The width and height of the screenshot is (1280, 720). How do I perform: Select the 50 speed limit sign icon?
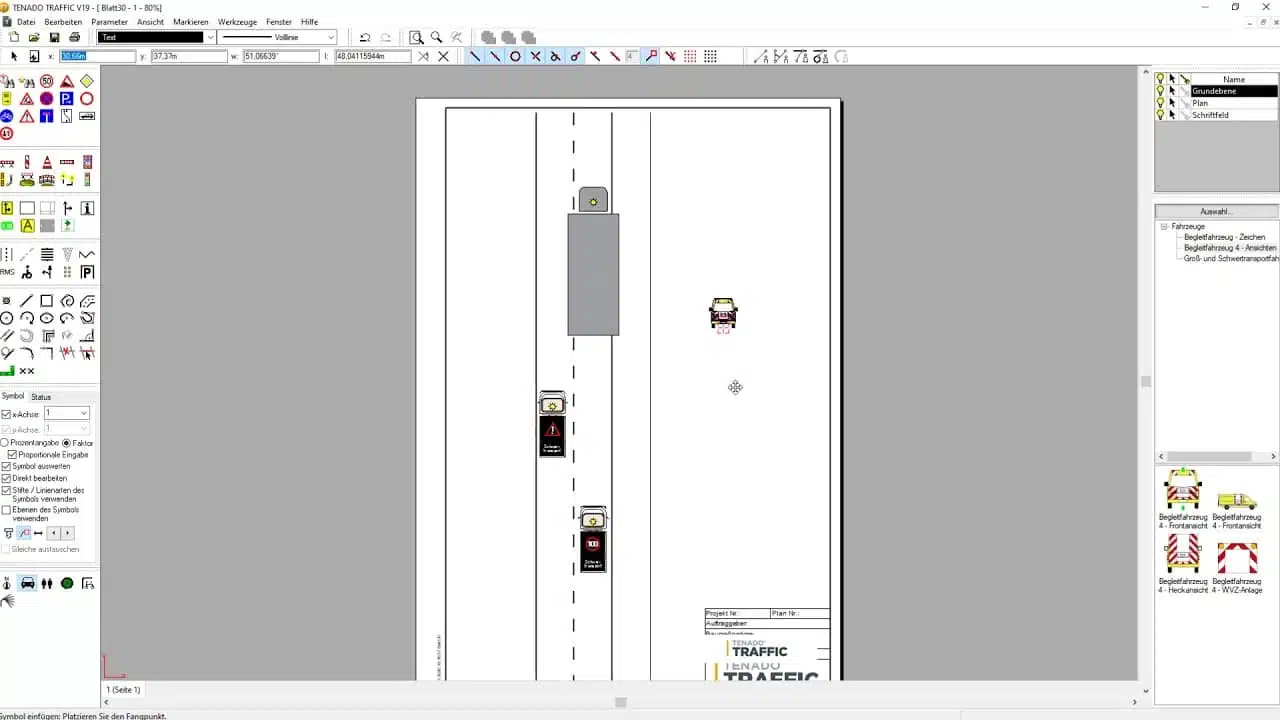coord(47,81)
